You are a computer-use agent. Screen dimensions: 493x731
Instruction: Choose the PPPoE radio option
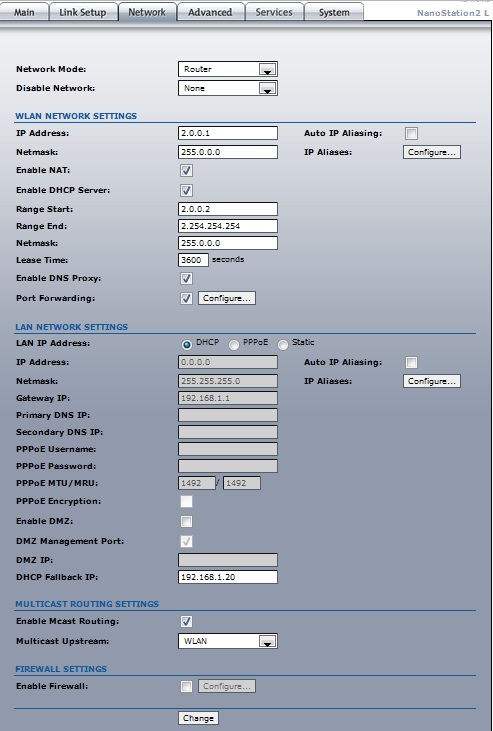[234, 345]
